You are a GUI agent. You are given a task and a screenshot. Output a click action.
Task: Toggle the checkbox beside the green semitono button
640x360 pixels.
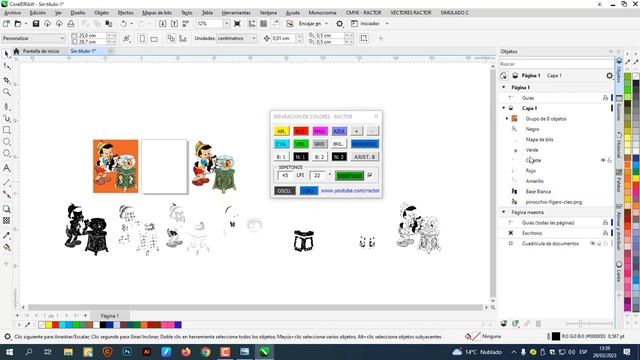(x=370, y=175)
